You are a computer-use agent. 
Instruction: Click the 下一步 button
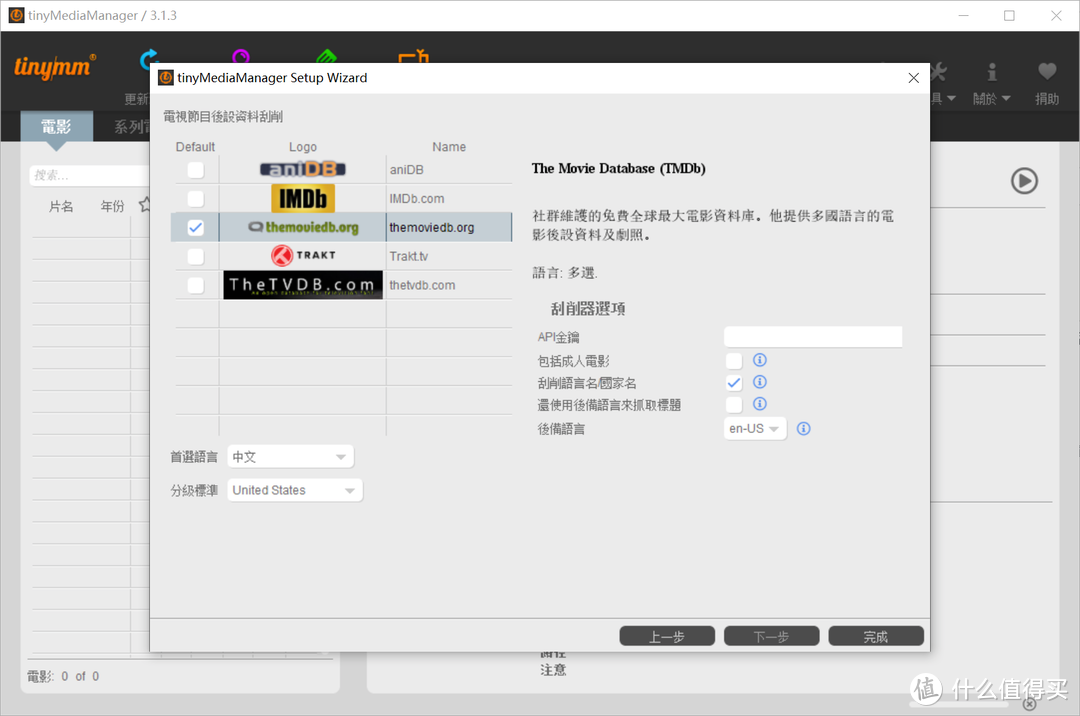[771, 637]
